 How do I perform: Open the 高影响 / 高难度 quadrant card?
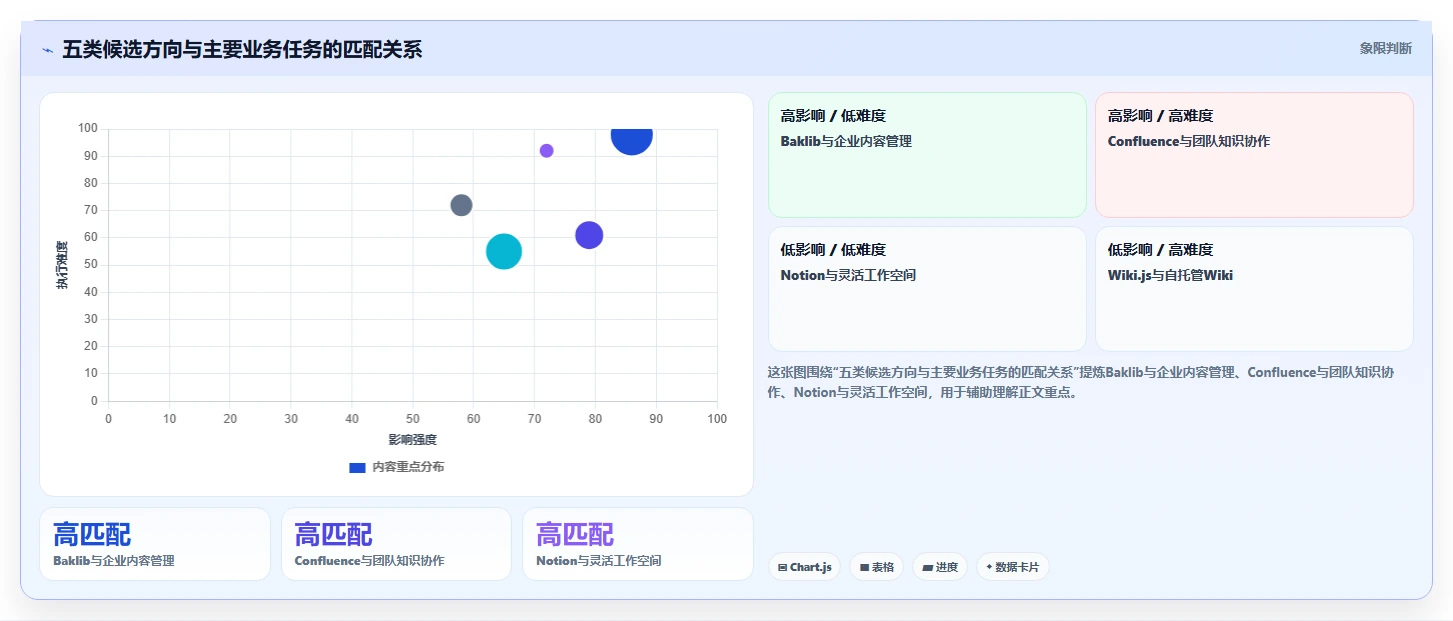1254,155
